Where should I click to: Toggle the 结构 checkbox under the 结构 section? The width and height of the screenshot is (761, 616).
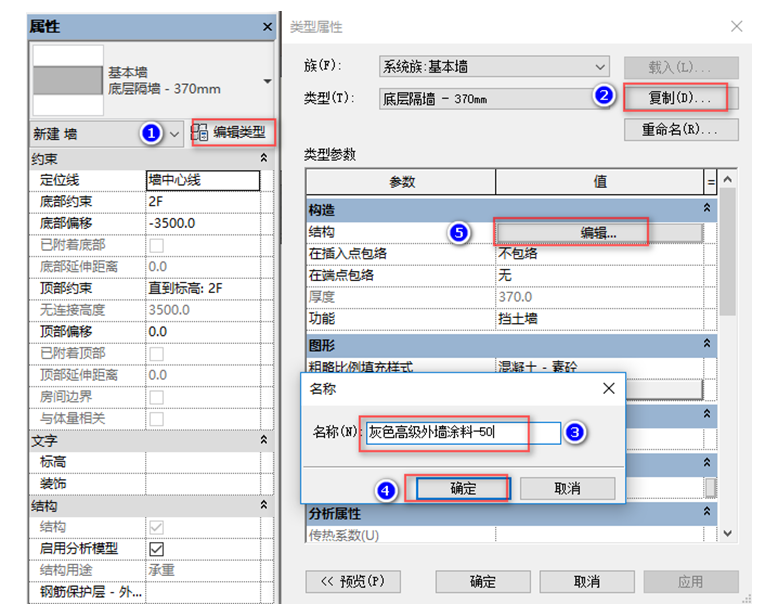pyautogui.click(x=156, y=527)
